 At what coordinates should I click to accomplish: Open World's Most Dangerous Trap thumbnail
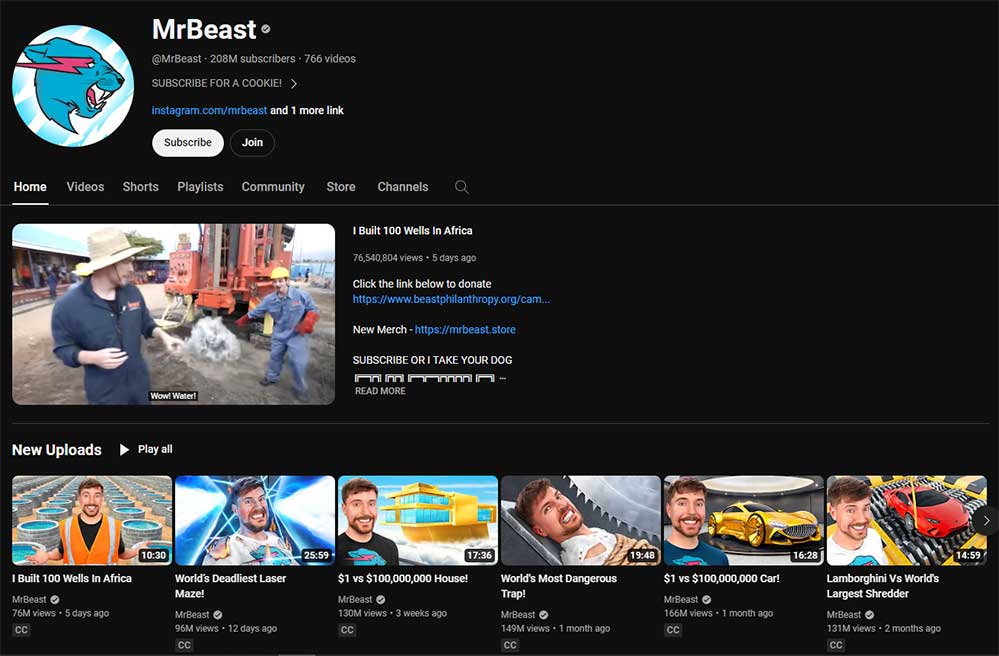(x=581, y=520)
